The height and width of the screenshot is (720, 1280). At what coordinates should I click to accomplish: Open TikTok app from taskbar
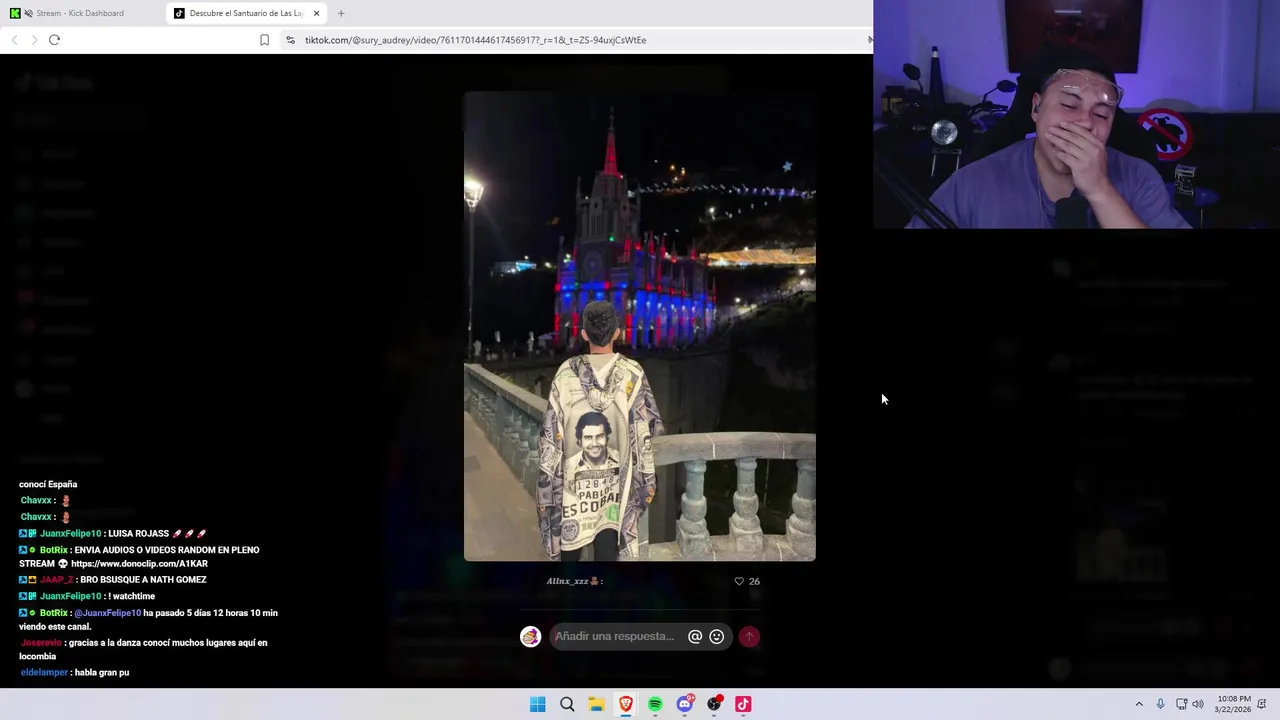[743, 704]
